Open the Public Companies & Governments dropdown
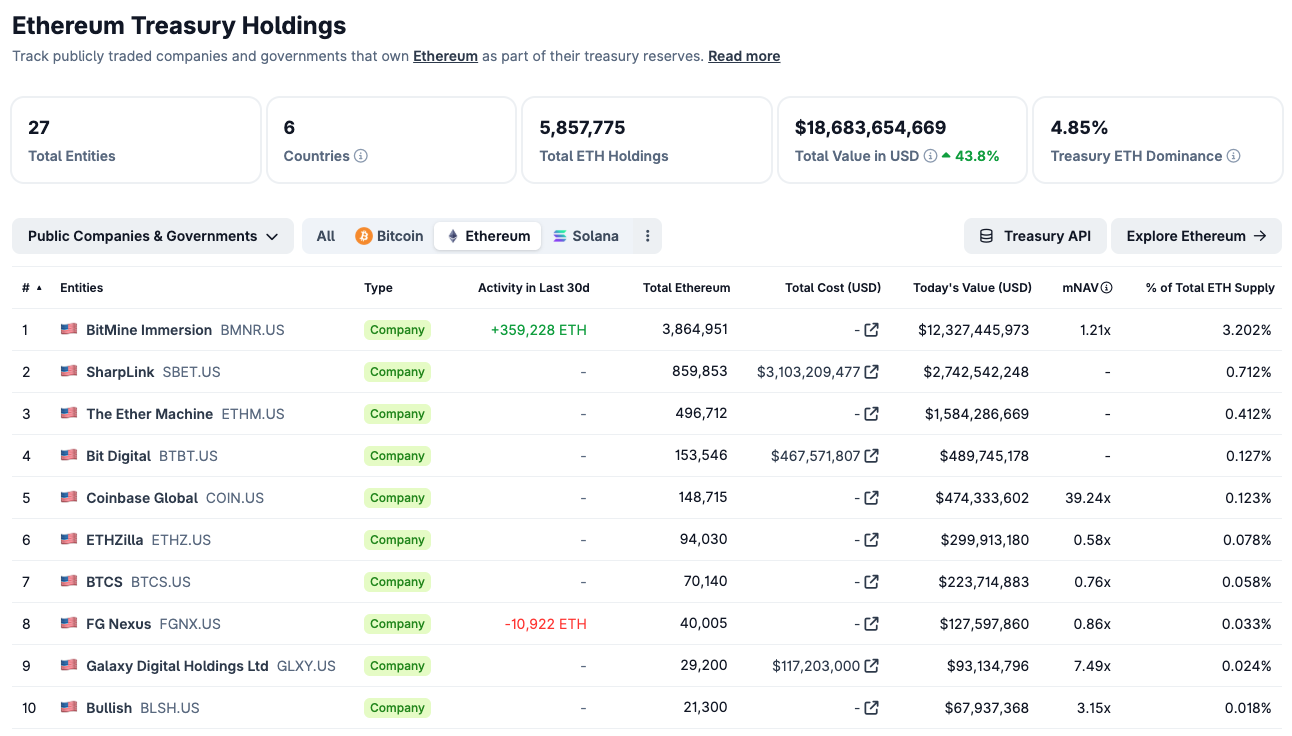The width and height of the screenshot is (1292, 736). (x=152, y=236)
